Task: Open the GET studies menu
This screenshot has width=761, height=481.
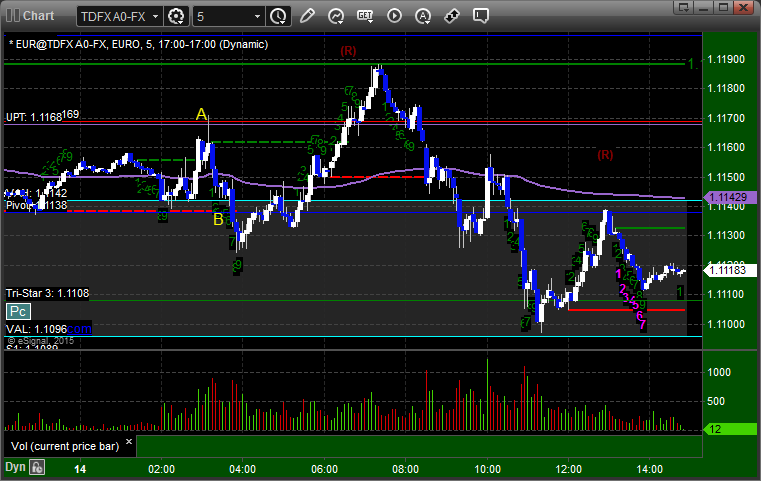Action: tap(365, 16)
